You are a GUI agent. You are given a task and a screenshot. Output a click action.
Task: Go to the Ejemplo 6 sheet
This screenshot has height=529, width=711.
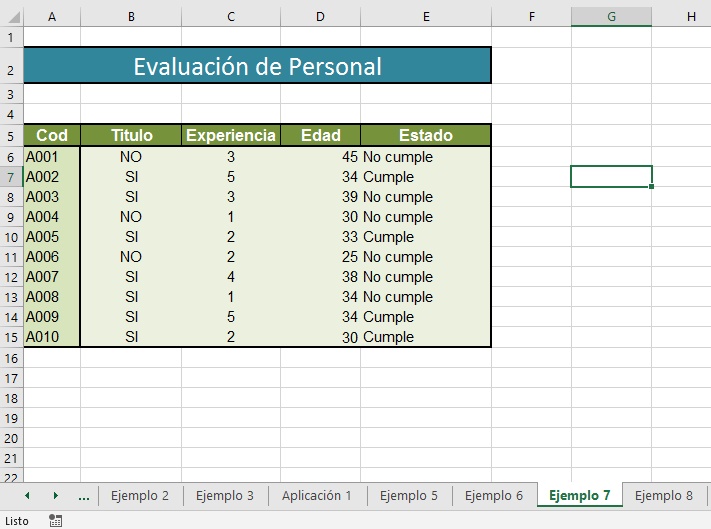(x=494, y=495)
